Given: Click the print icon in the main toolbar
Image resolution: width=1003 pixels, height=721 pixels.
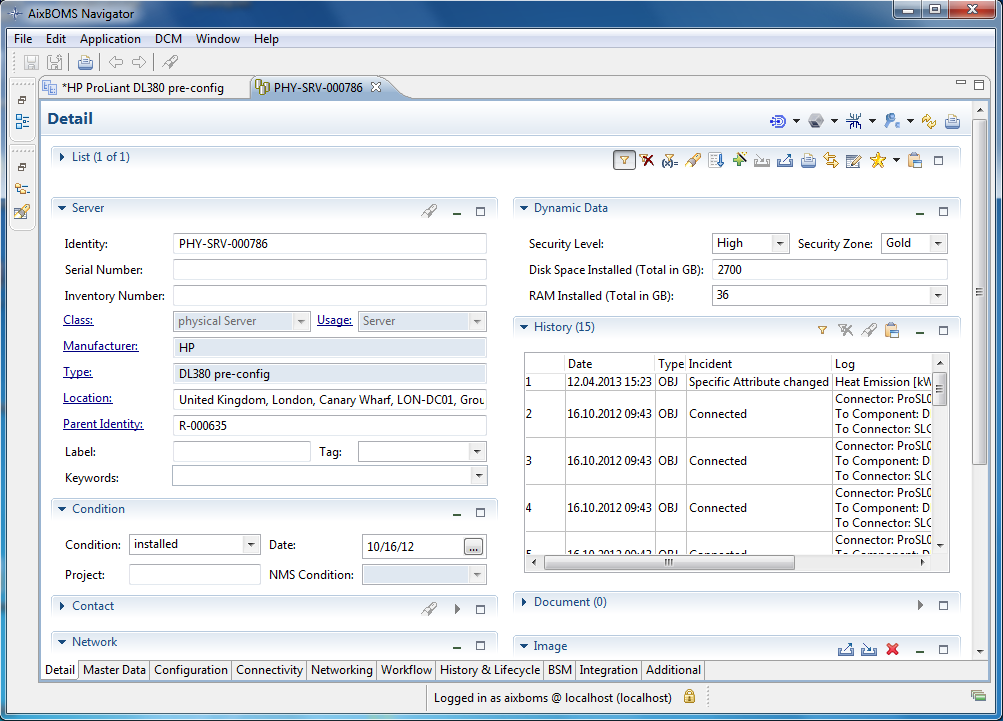Looking at the screenshot, I should [x=85, y=62].
